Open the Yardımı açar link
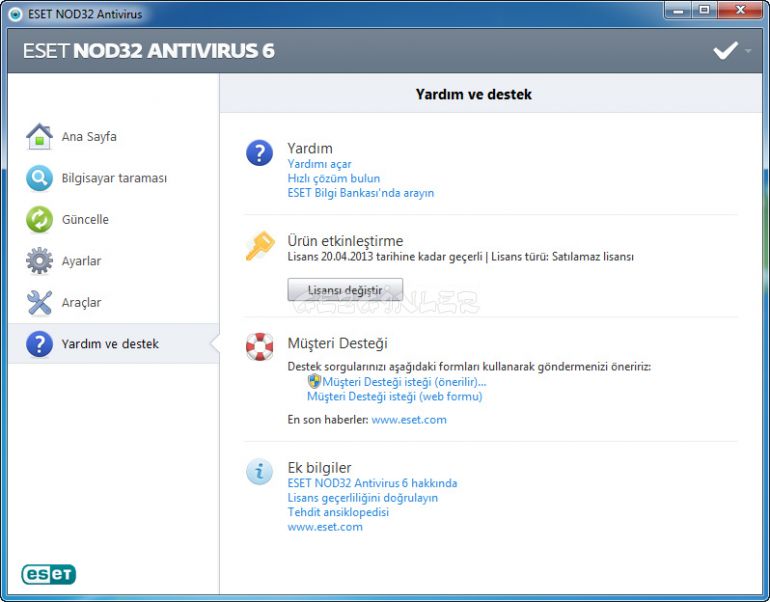 [x=319, y=164]
